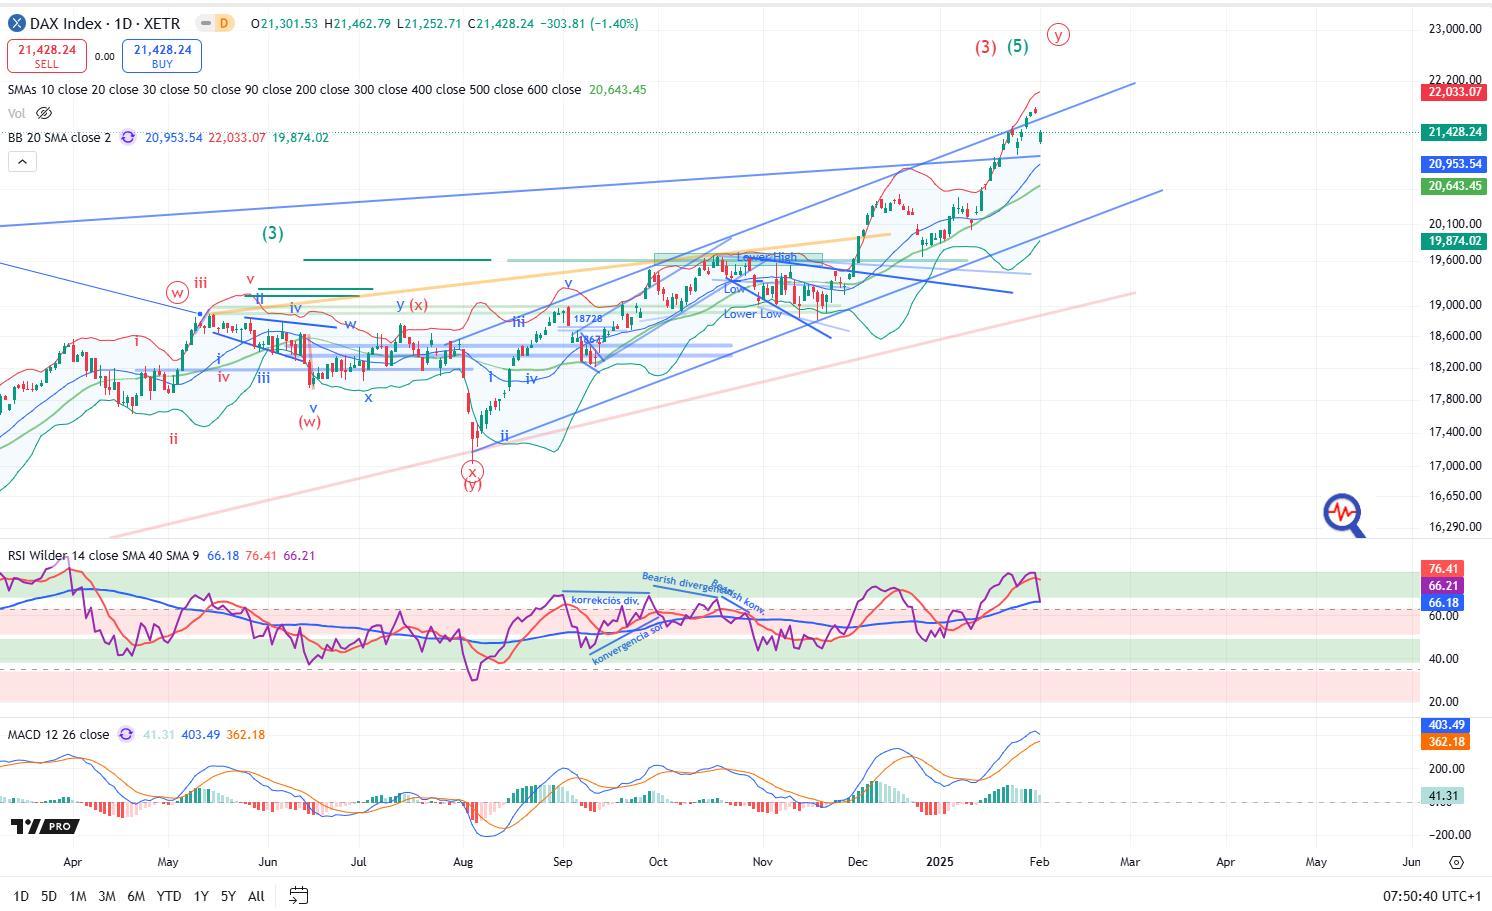Switch time range to YTD

pos(169,896)
